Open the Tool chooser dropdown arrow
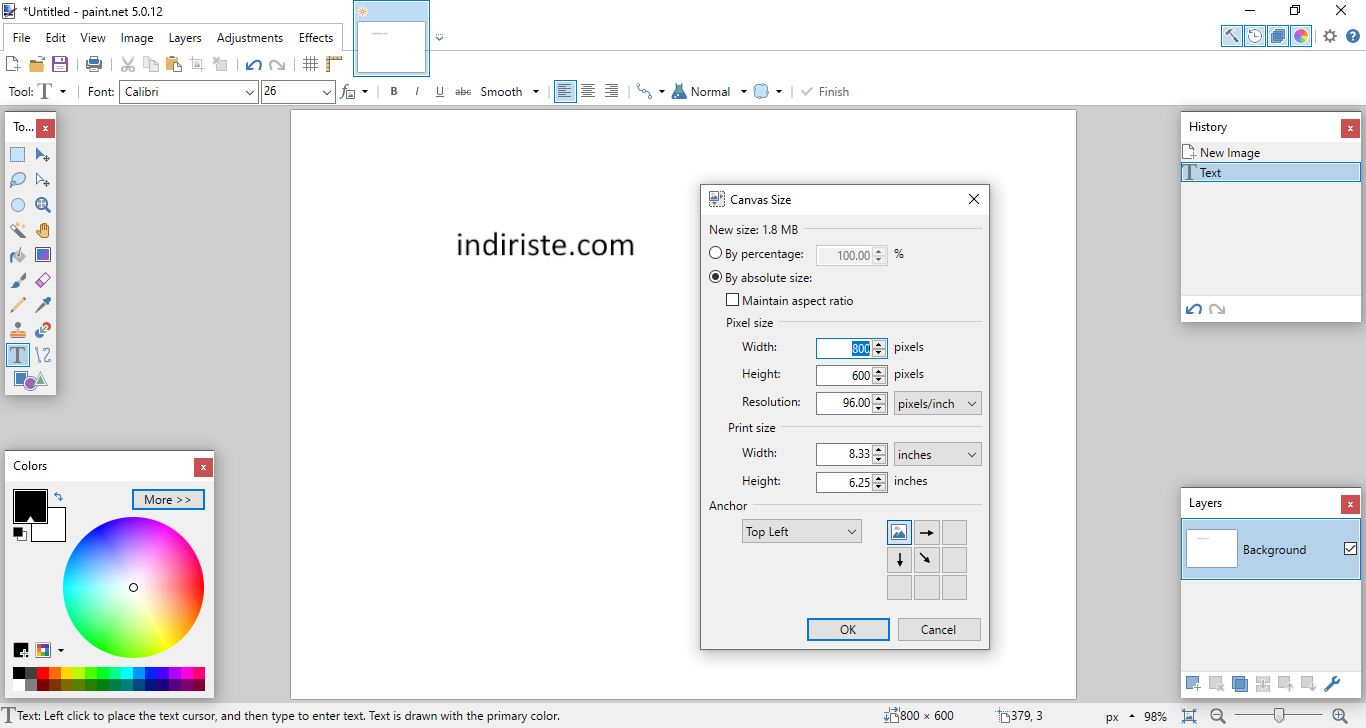The width and height of the screenshot is (1366, 728). click(x=63, y=91)
